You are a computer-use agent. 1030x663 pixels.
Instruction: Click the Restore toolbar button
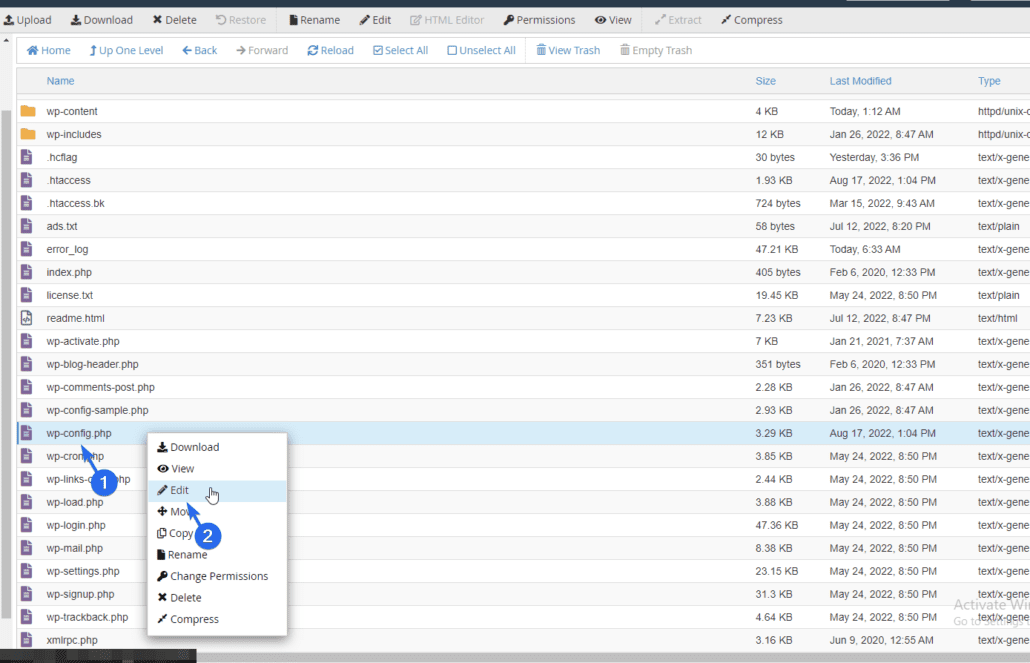[x=241, y=20]
